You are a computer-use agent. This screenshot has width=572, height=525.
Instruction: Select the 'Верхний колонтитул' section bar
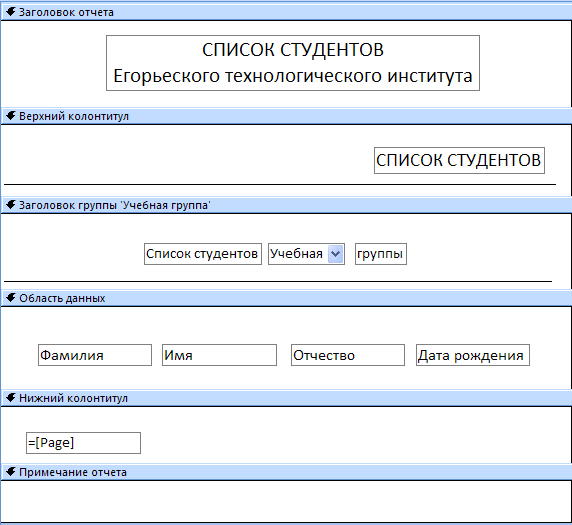point(286,116)
